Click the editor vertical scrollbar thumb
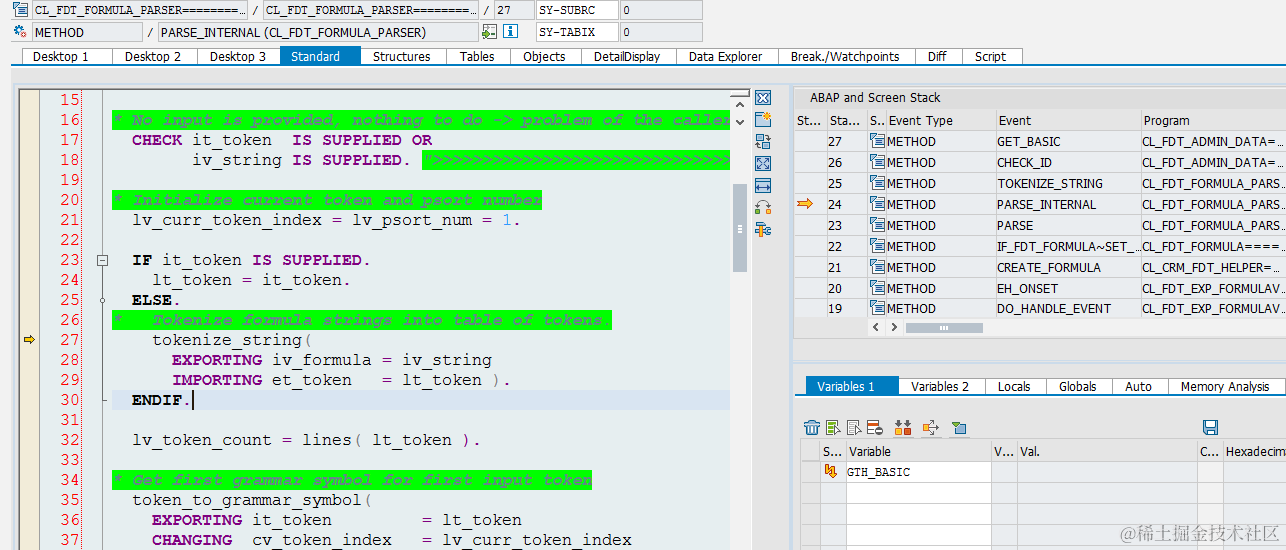 740,228
